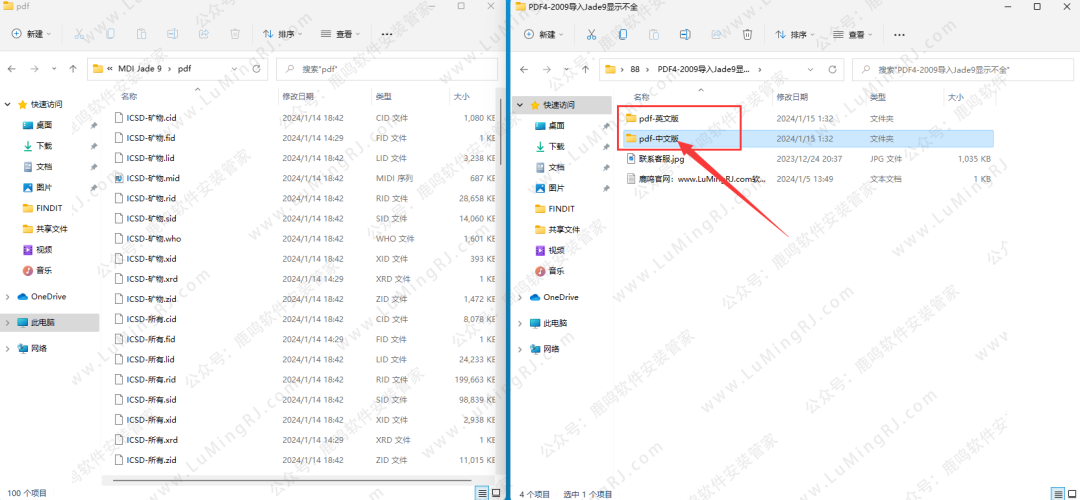Click the refresh icon in left window address bar
The height and width of the screenshot is (500, 1080).
tap(257, 69)
